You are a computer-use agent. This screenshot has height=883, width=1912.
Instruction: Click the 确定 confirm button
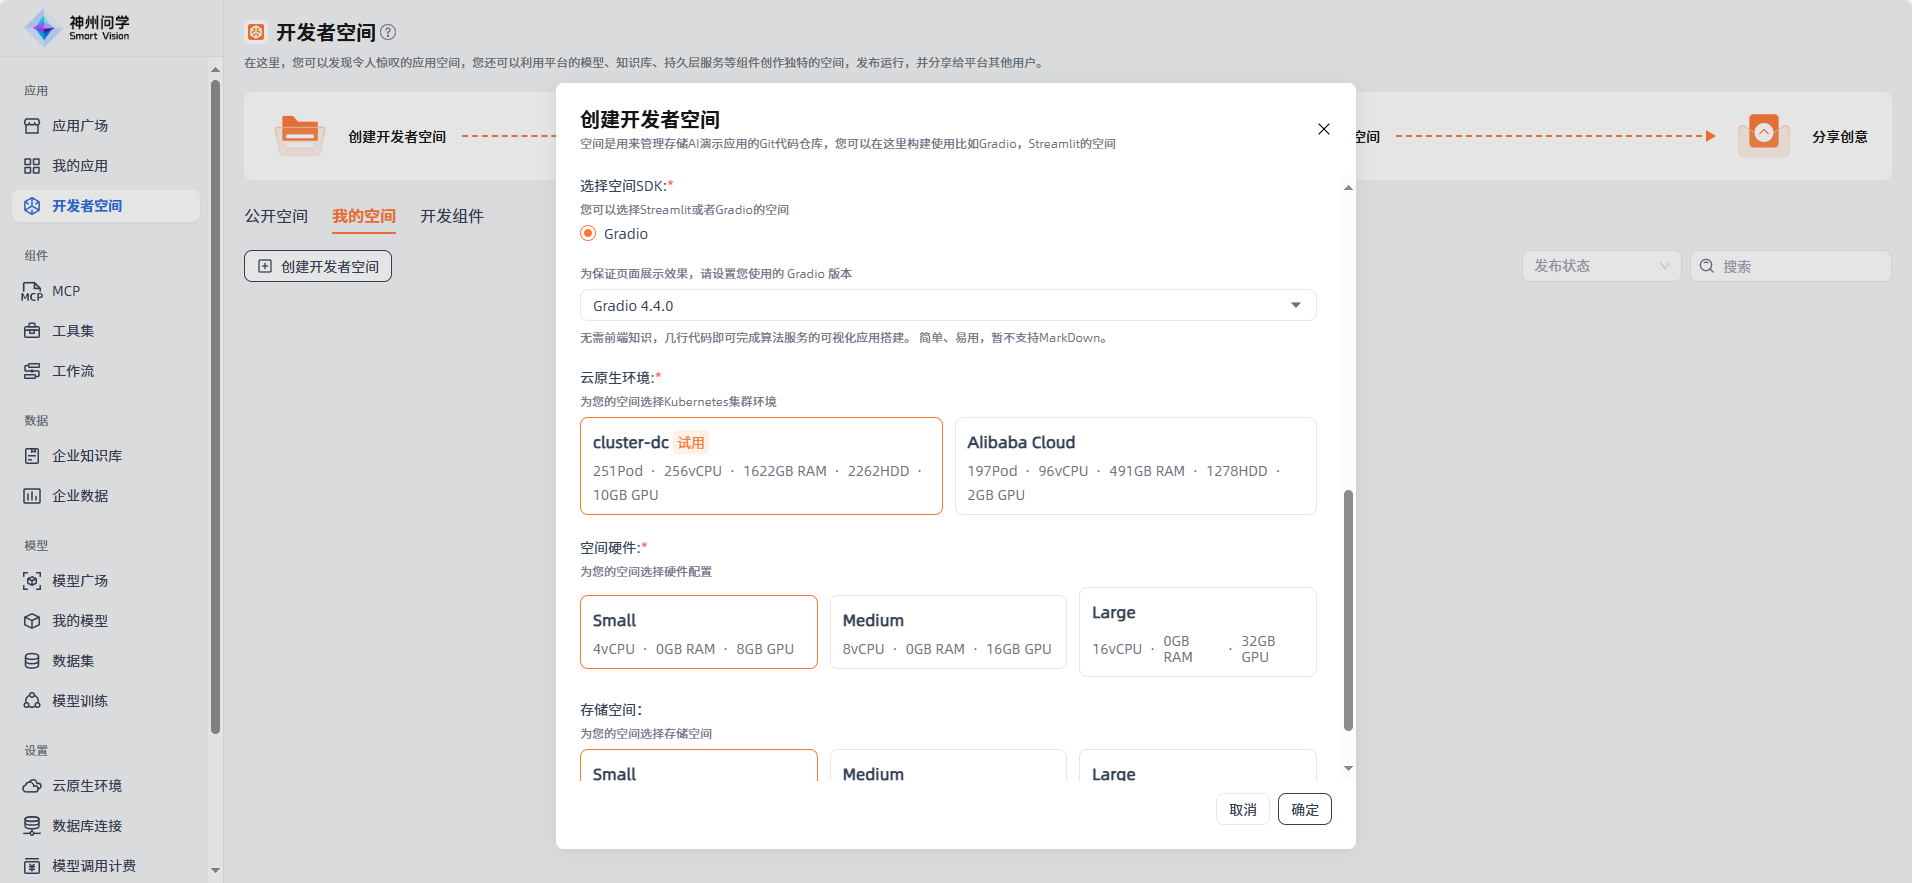(1304, 810)
